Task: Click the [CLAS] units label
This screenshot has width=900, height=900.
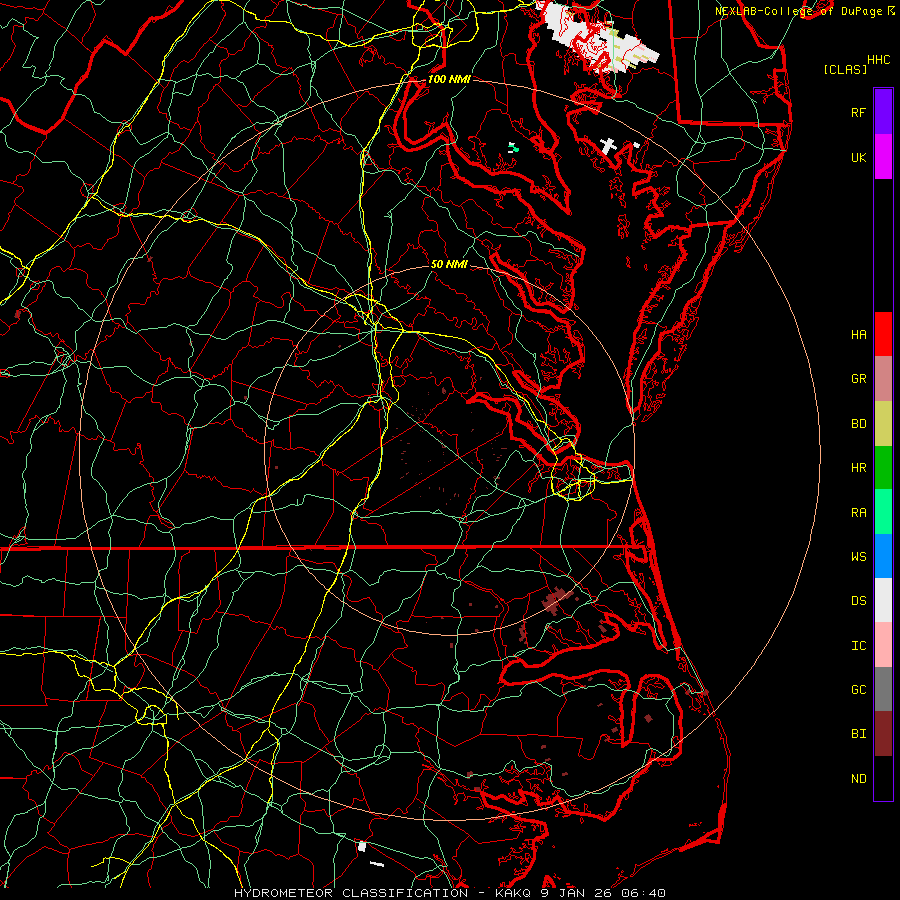Action: point(845,69)
